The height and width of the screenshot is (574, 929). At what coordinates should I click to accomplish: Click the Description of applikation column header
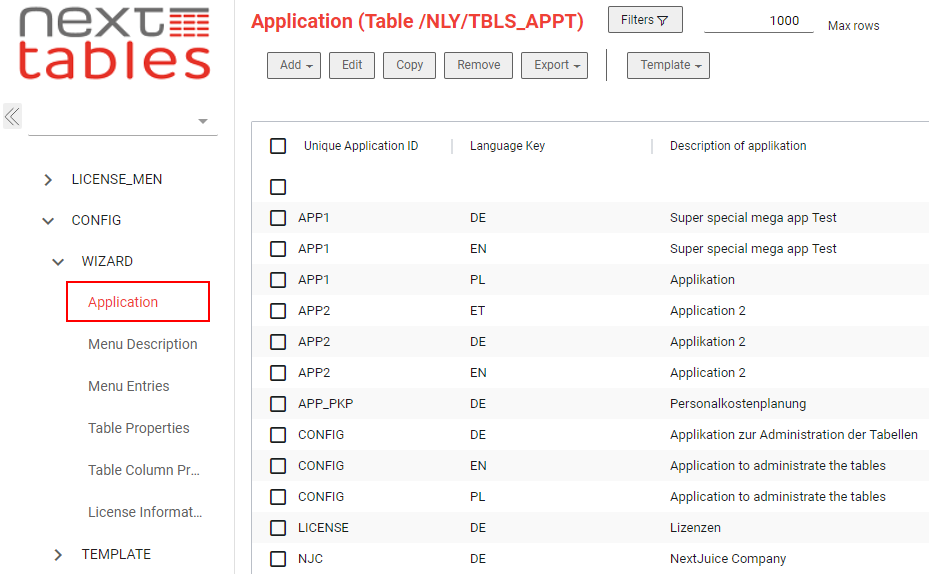coord(738,146)
